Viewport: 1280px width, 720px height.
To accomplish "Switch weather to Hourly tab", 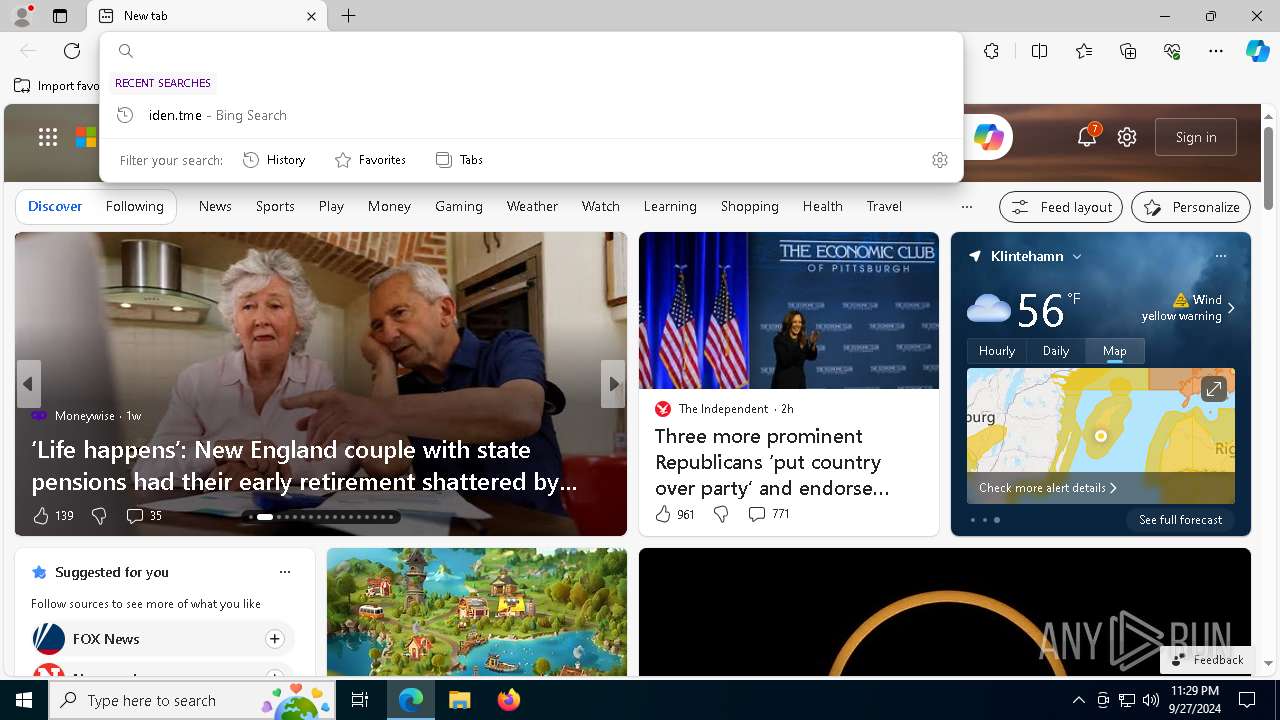I will [997, 351].
